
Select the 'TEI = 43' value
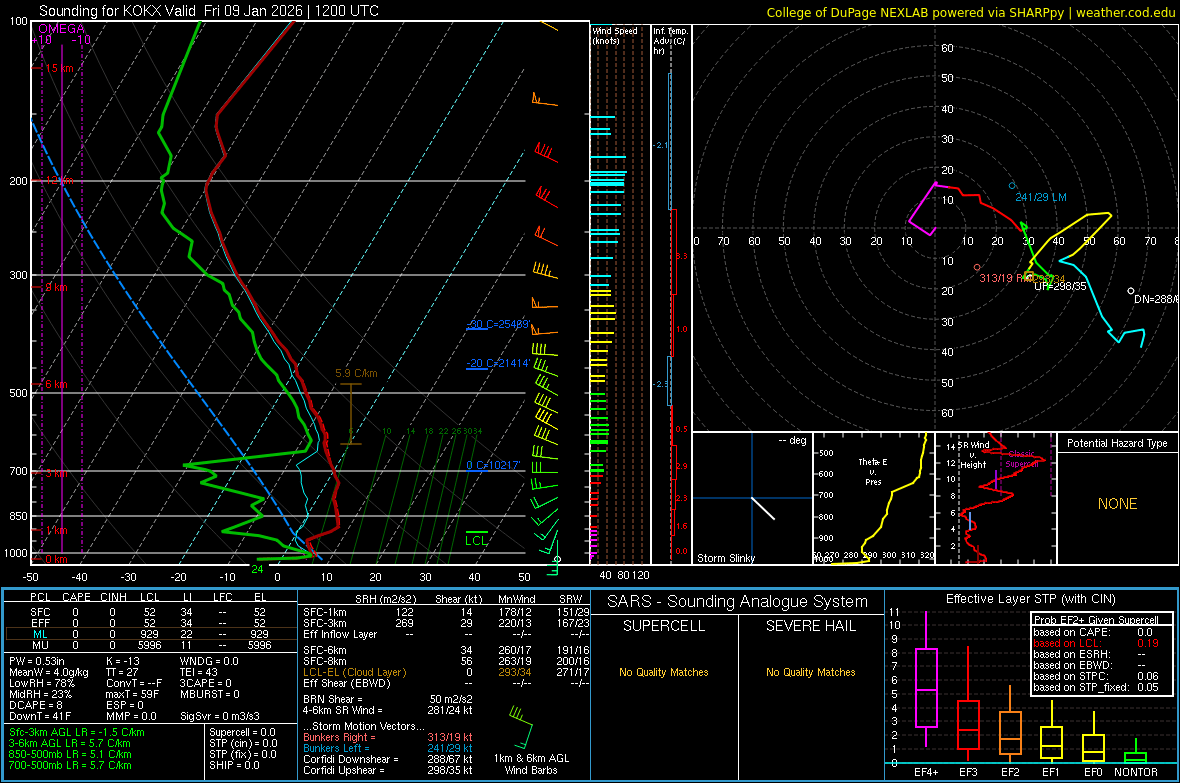click(x=199, y=672)
